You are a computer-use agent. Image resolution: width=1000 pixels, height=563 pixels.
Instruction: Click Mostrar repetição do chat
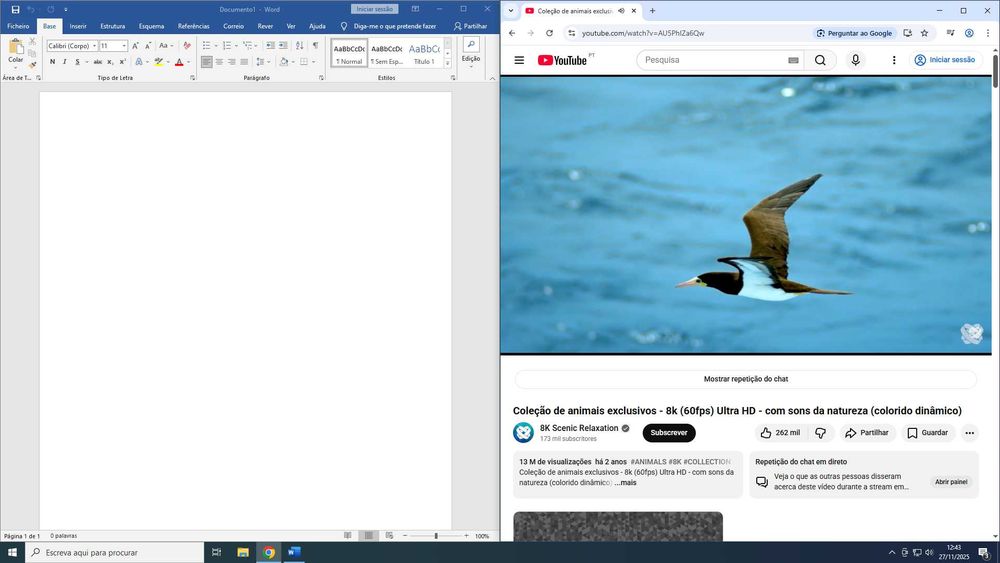click(746, 379)
